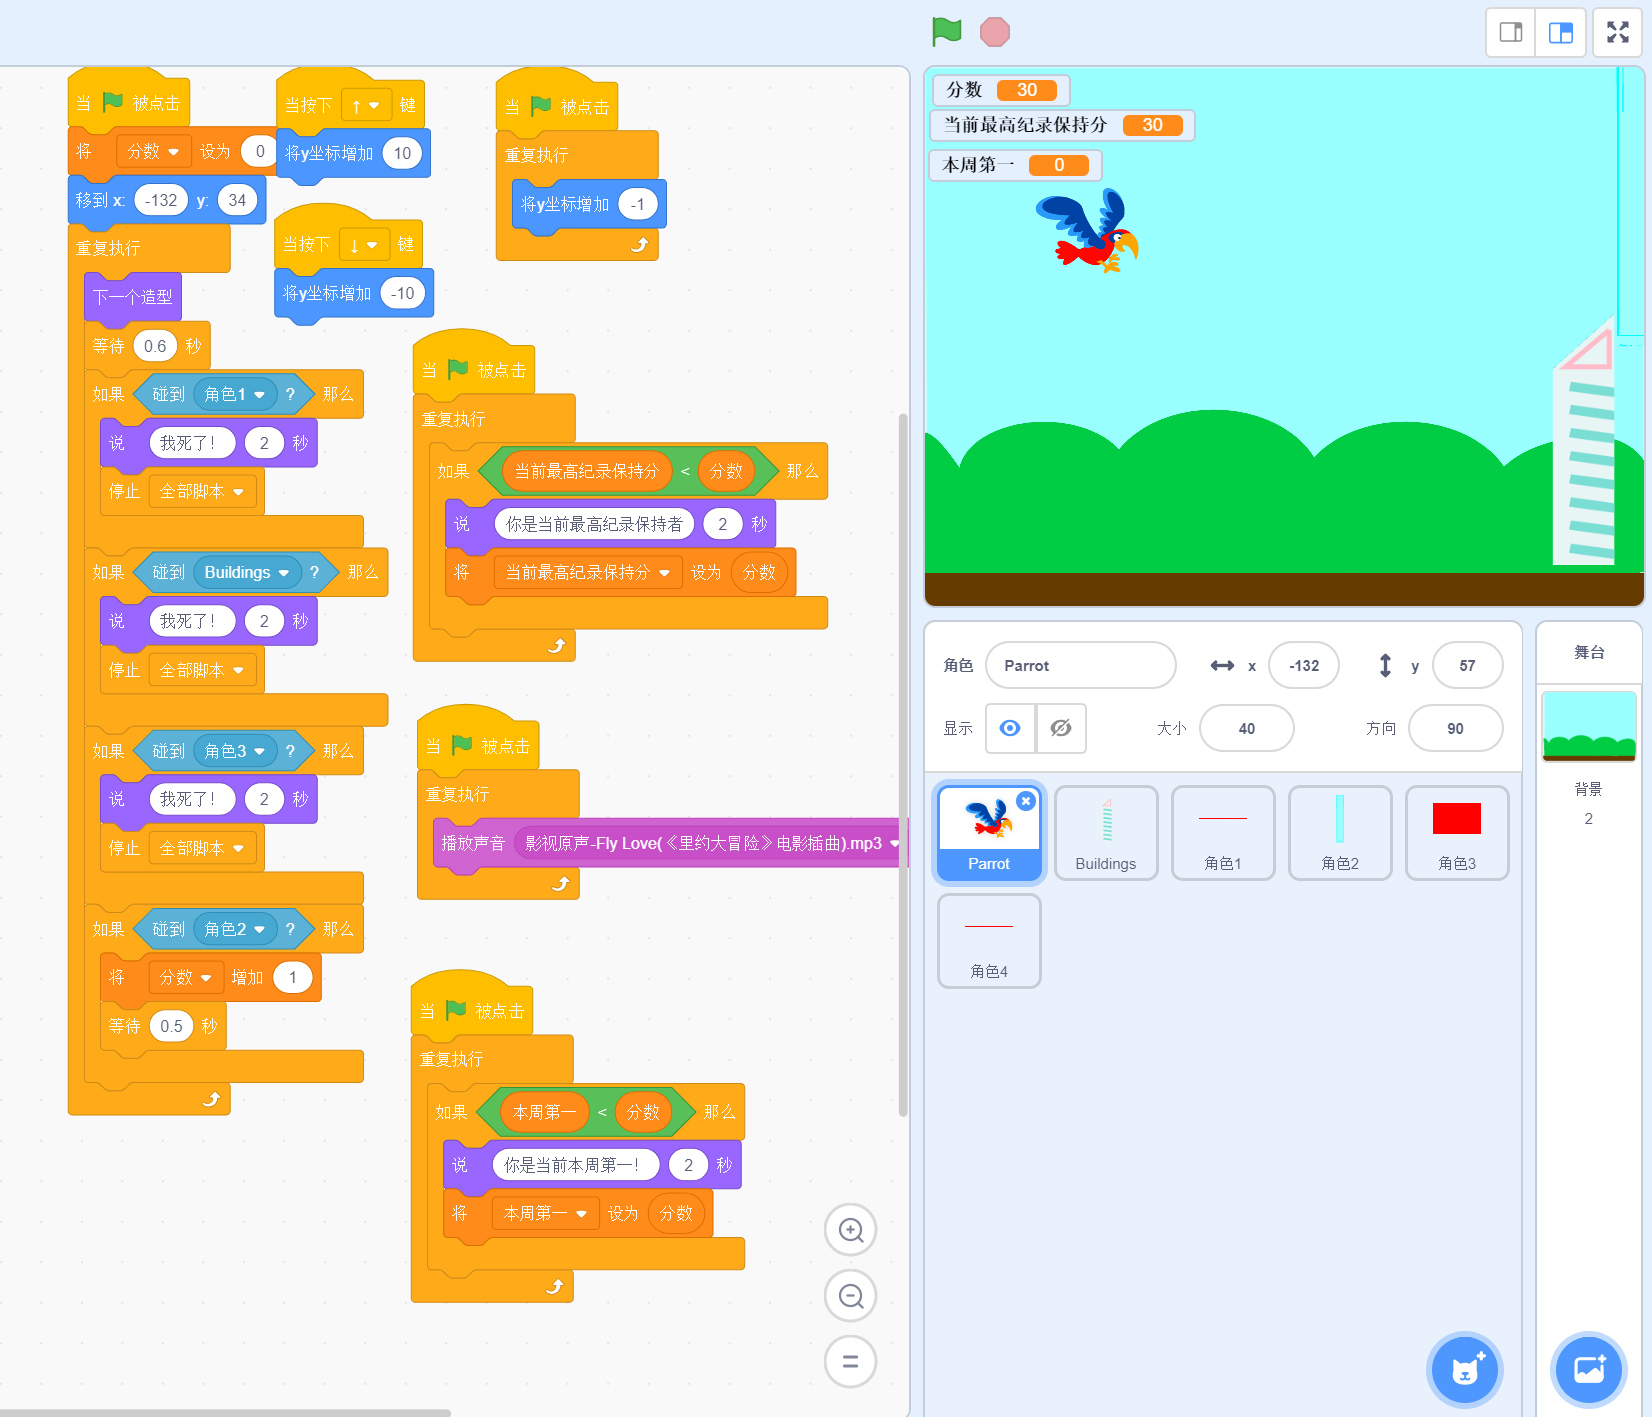This screenshot has height=1417, width=1652.
Task: Click the green flag to start the project
Action: (x=946, y=32)
